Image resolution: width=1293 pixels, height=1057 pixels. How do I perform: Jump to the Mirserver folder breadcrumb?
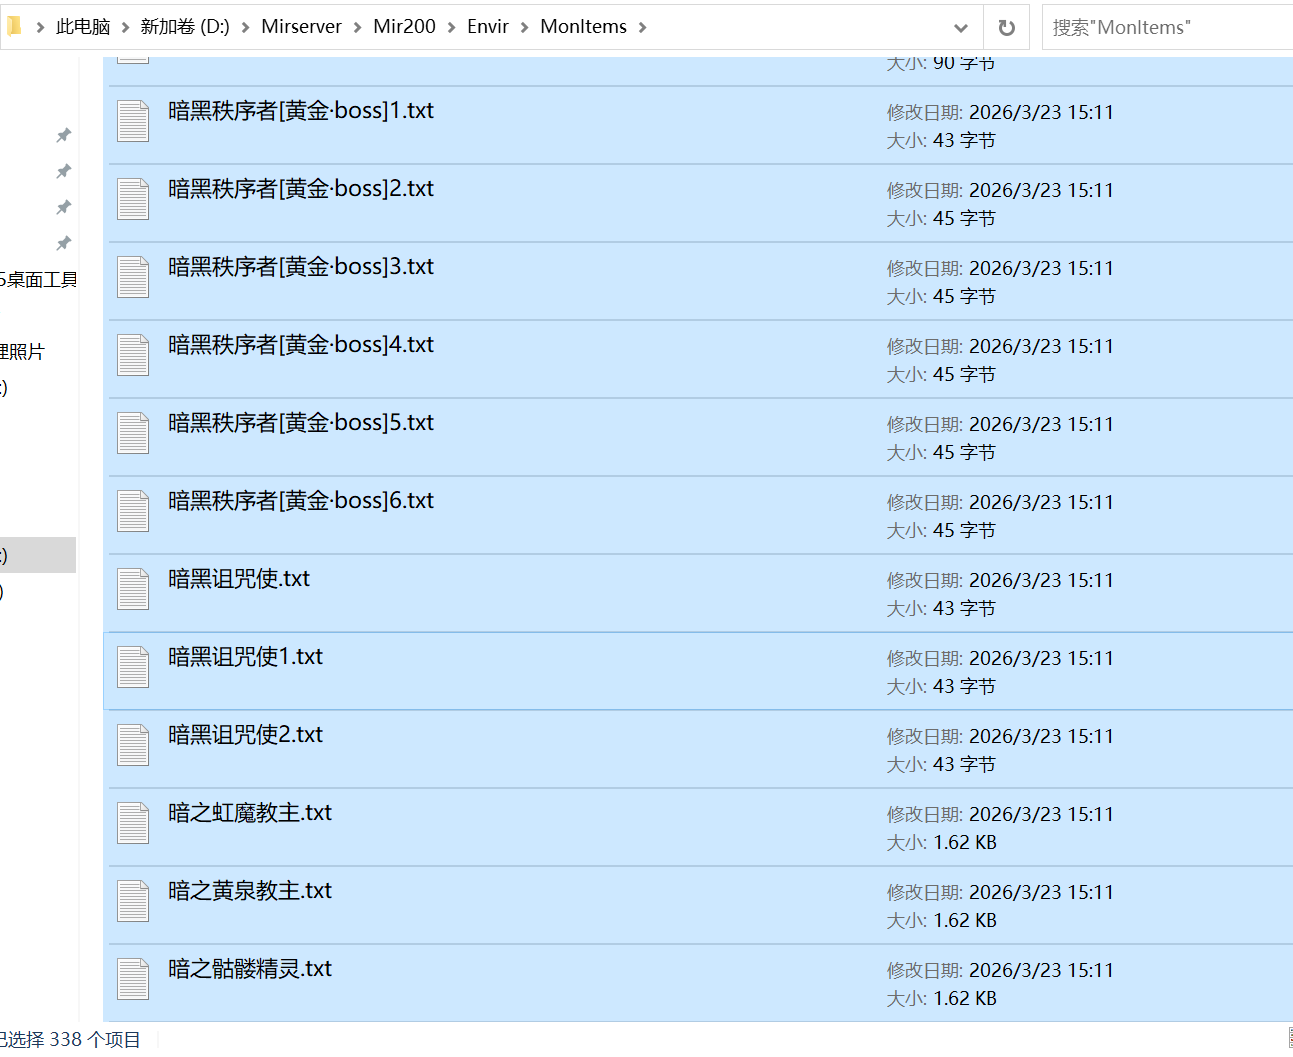pos(301,27)
